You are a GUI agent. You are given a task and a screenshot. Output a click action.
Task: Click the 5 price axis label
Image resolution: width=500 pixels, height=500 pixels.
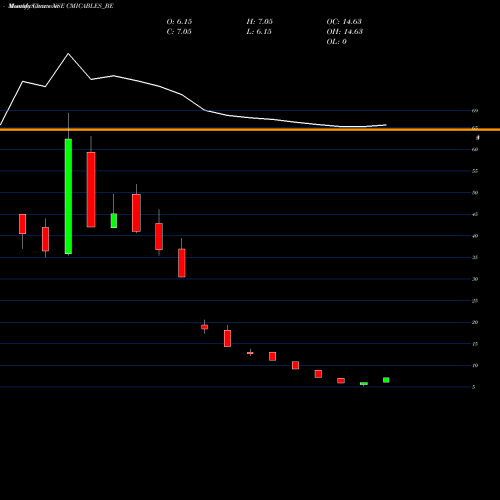point(473,387)
